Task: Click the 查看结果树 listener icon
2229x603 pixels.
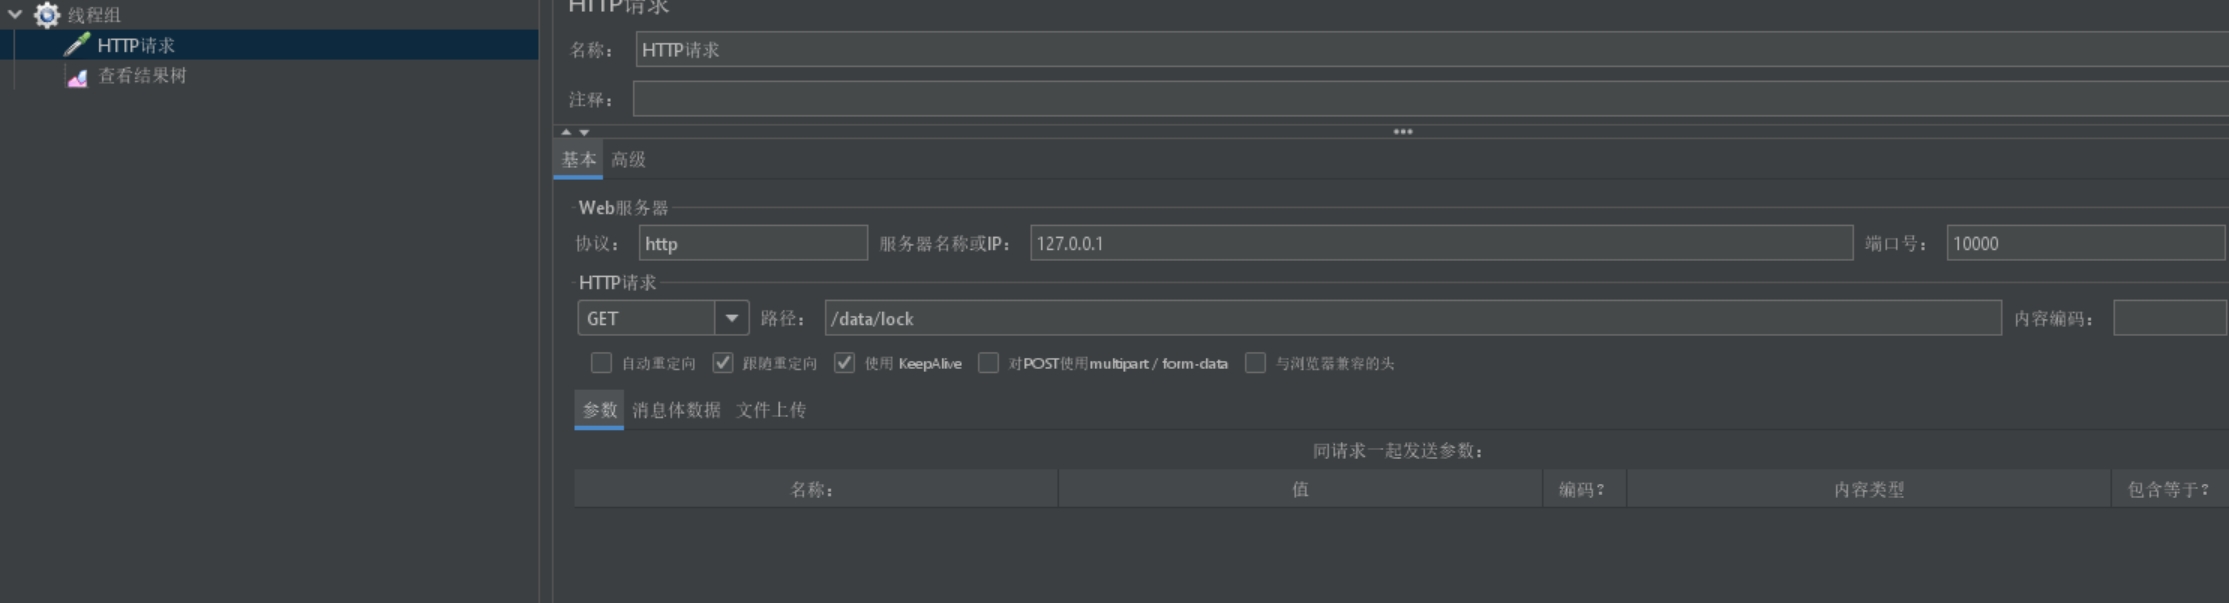Action: 77,77
